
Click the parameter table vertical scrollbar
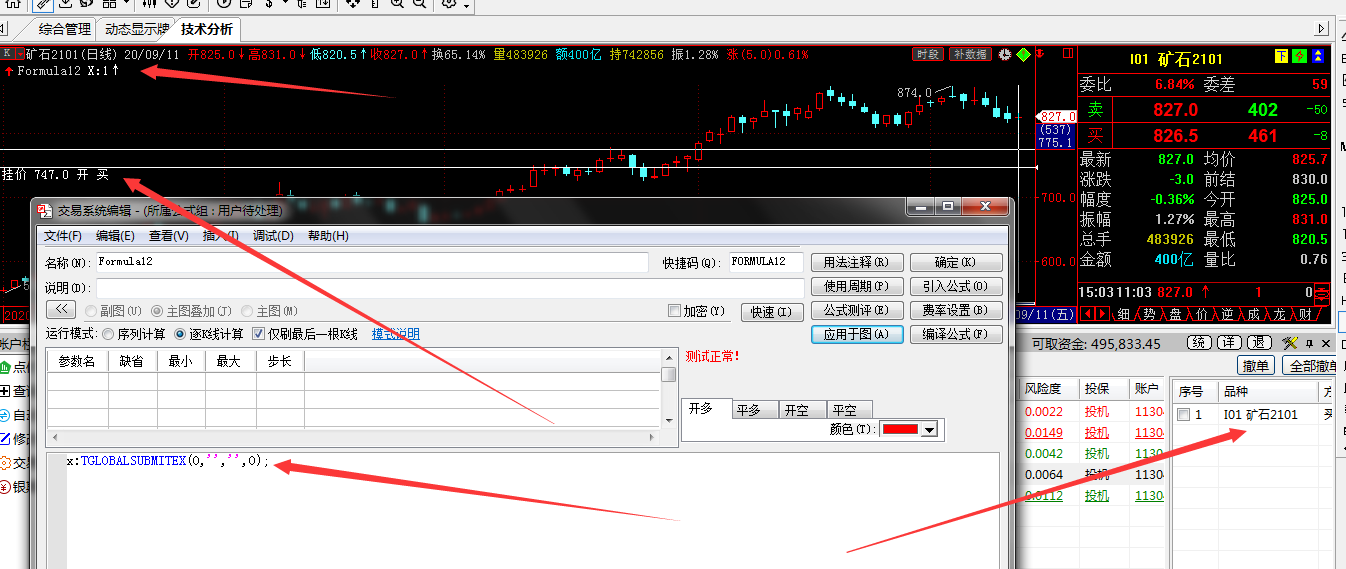click(669, 390)
